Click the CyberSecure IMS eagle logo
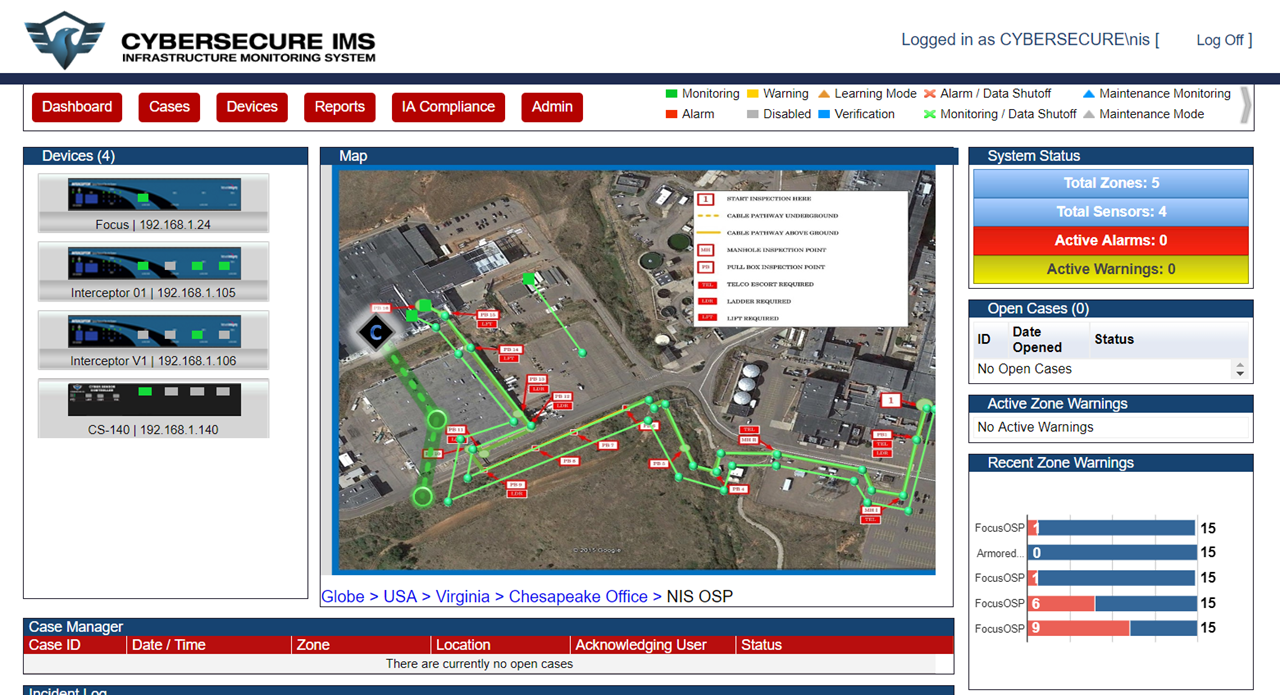This screenshot has height=695, width=1280. 65,40
